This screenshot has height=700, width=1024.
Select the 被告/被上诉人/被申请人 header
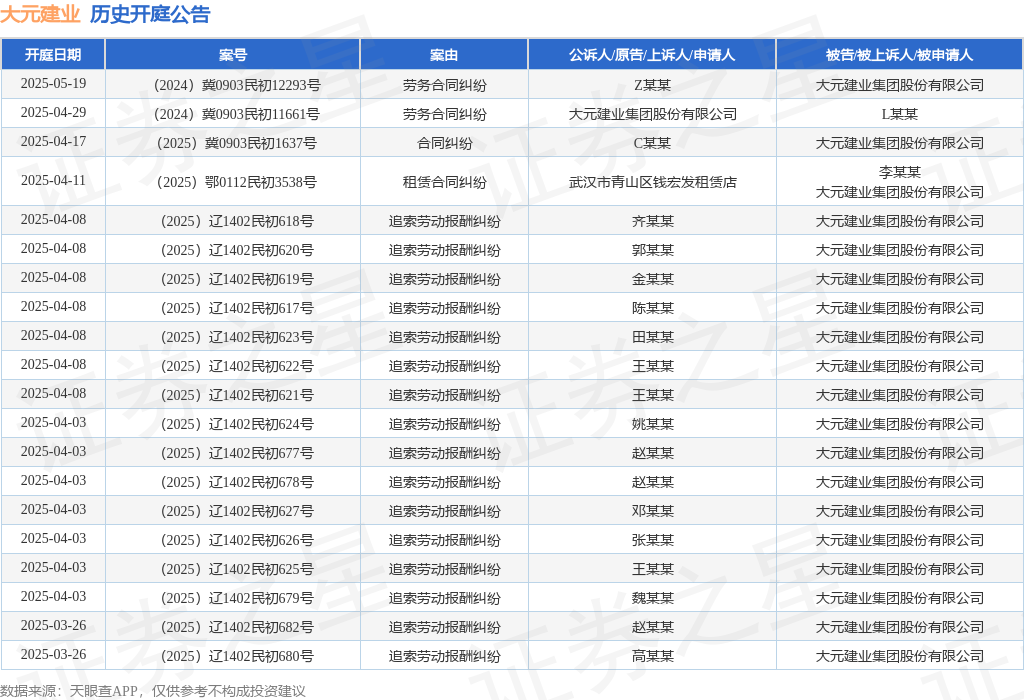point(899,55)
